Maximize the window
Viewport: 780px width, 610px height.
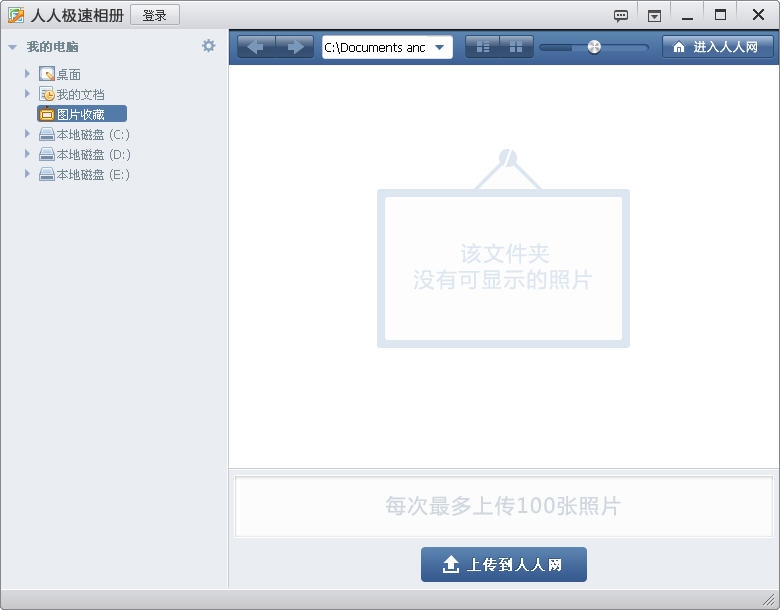pos(720,15)
